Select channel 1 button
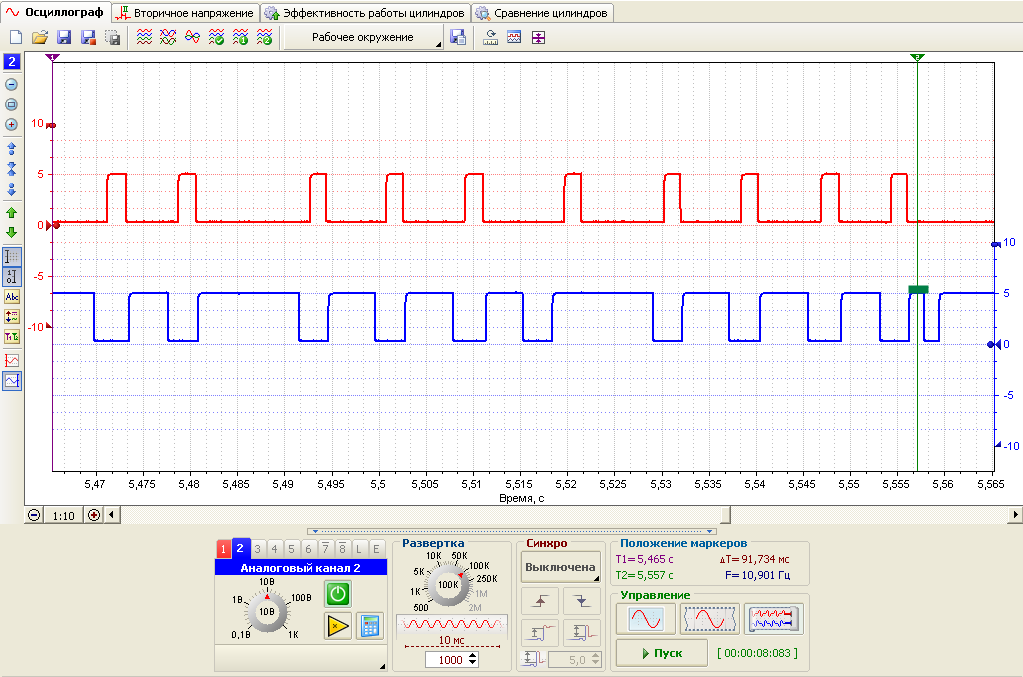 pos(223,549)
